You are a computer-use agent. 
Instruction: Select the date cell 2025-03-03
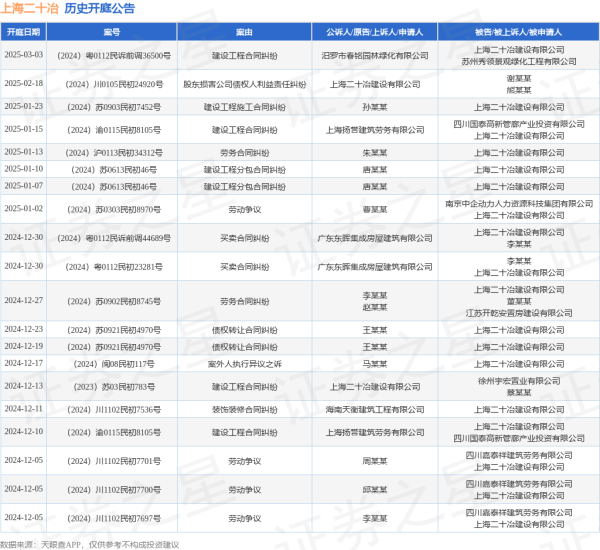pyautogui.click(x=23, y=55)
